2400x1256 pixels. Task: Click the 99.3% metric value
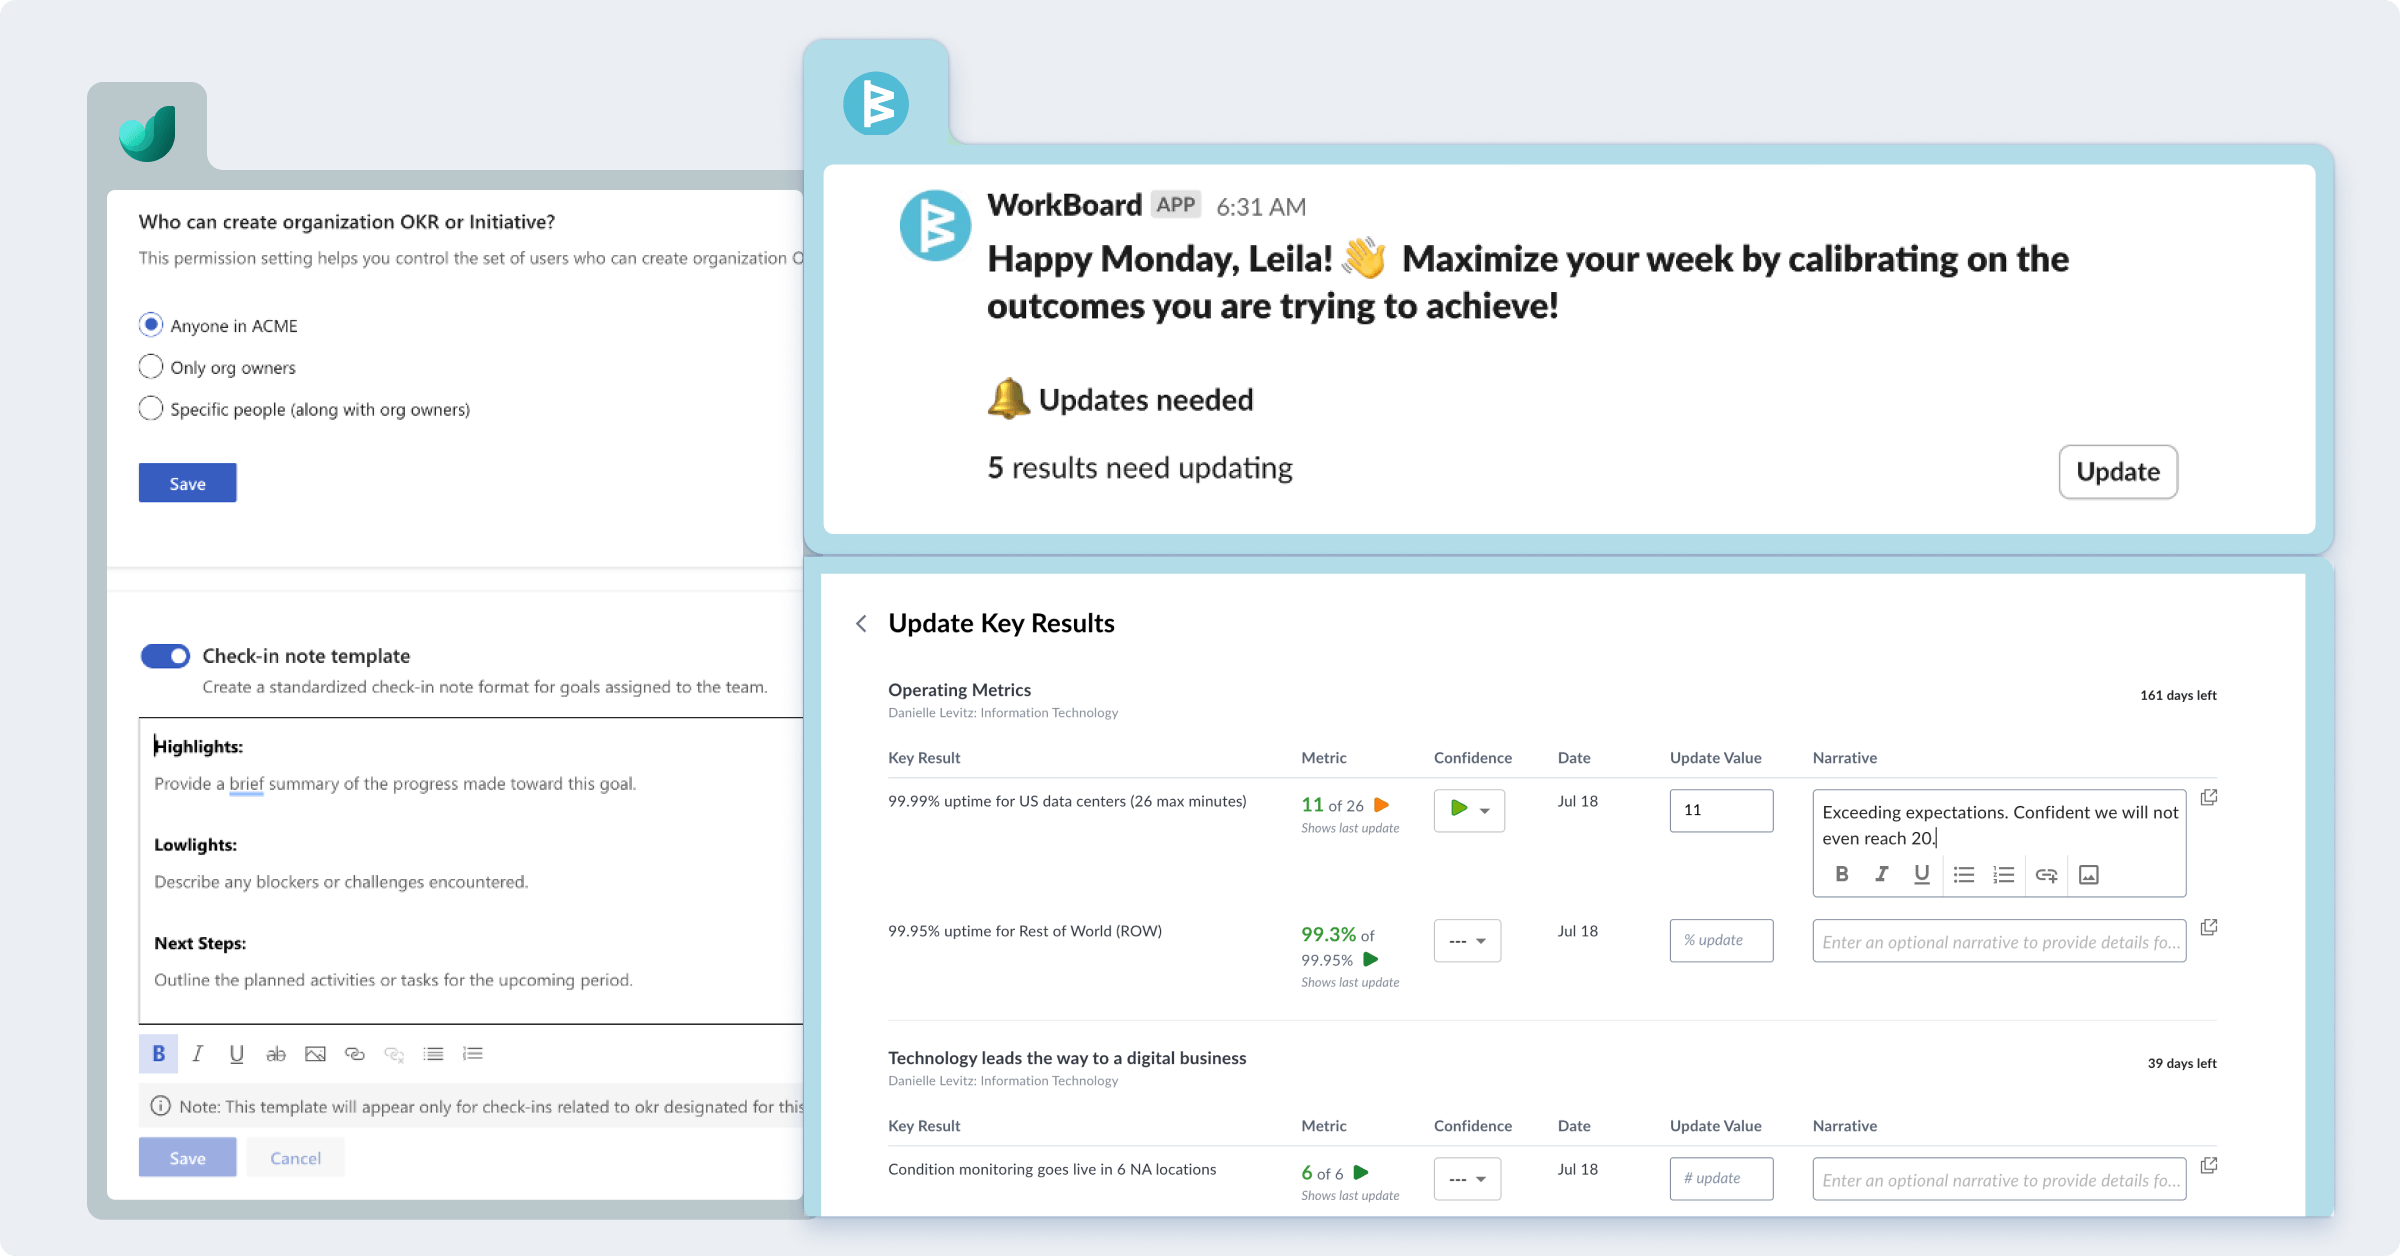tap(1328, 934)
